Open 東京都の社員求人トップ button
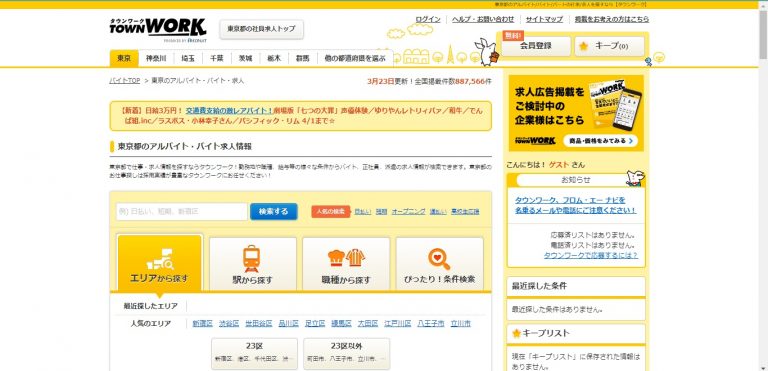 [x=262, y=29]
